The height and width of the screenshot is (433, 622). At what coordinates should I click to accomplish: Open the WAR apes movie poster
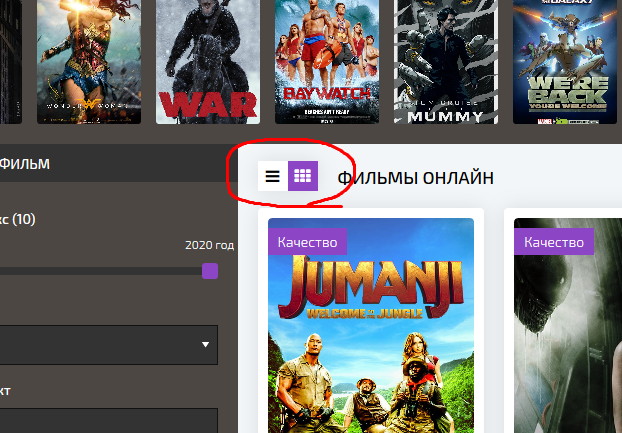[x=208, y=62]
